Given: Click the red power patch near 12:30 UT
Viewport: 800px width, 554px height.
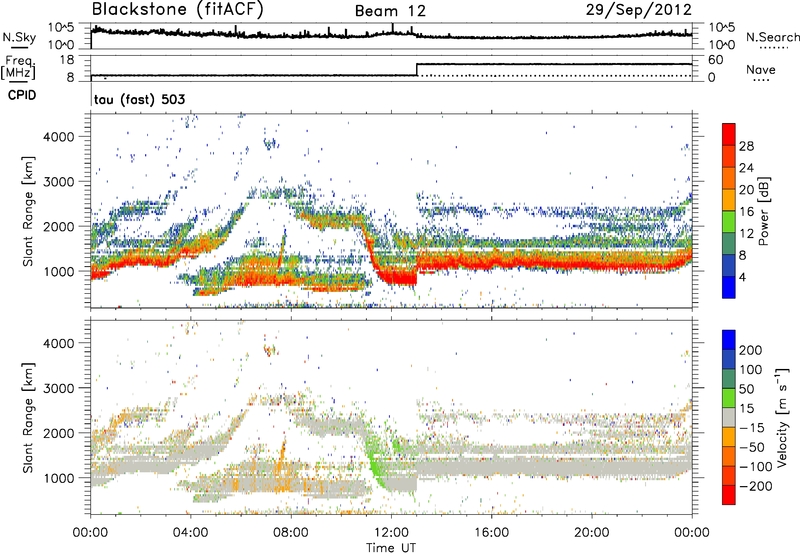Looking at the screenshot, I should pyautogui.click(x=399, y=279).
